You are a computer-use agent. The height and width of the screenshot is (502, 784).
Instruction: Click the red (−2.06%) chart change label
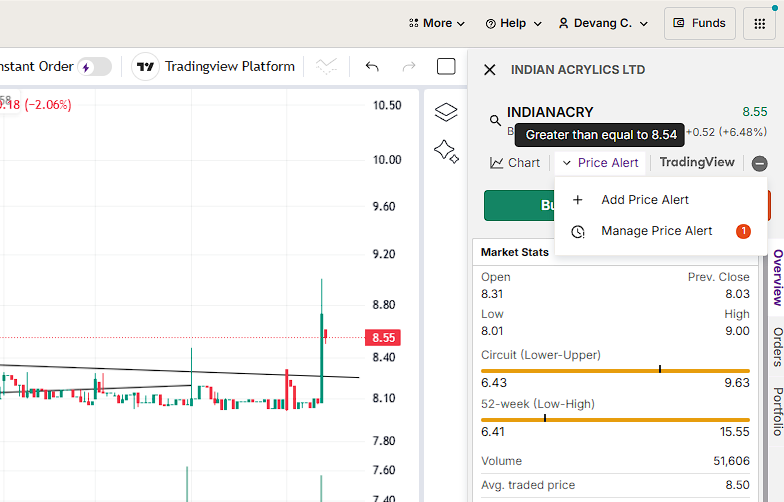pos(48,105)
